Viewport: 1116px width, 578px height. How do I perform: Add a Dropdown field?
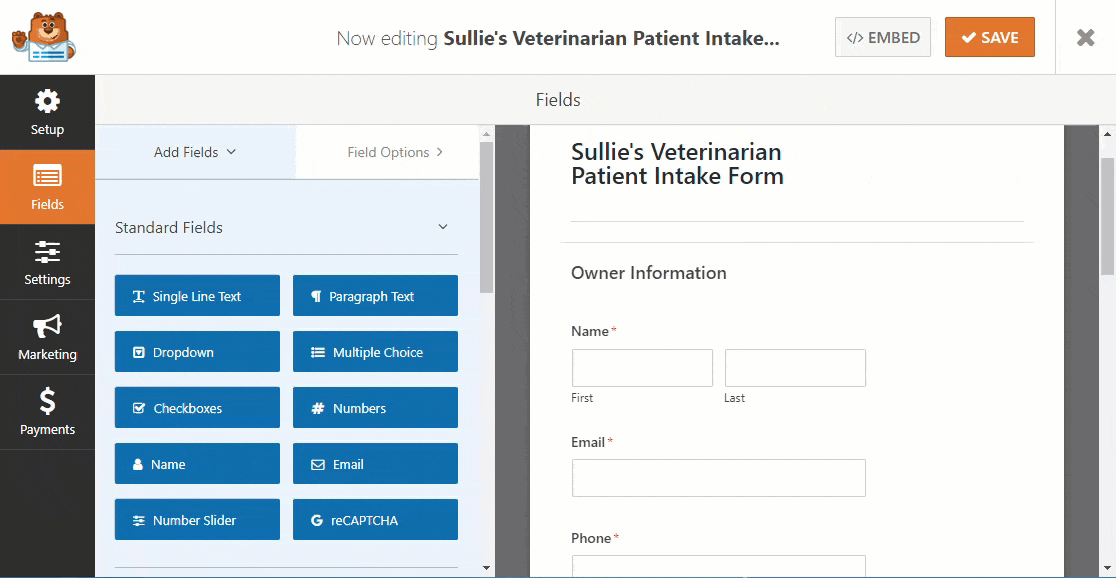(x=197, y=352)
